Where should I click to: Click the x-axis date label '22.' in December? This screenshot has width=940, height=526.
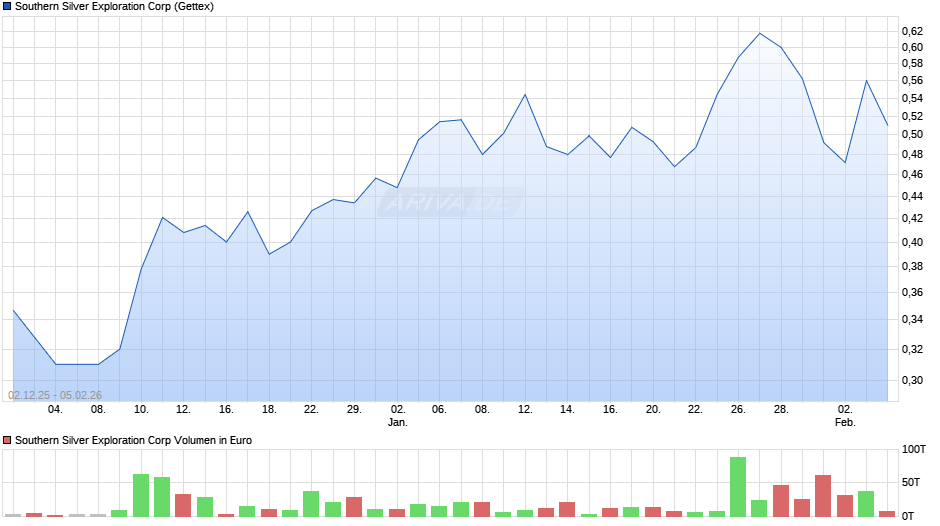[x=311, y=409]
